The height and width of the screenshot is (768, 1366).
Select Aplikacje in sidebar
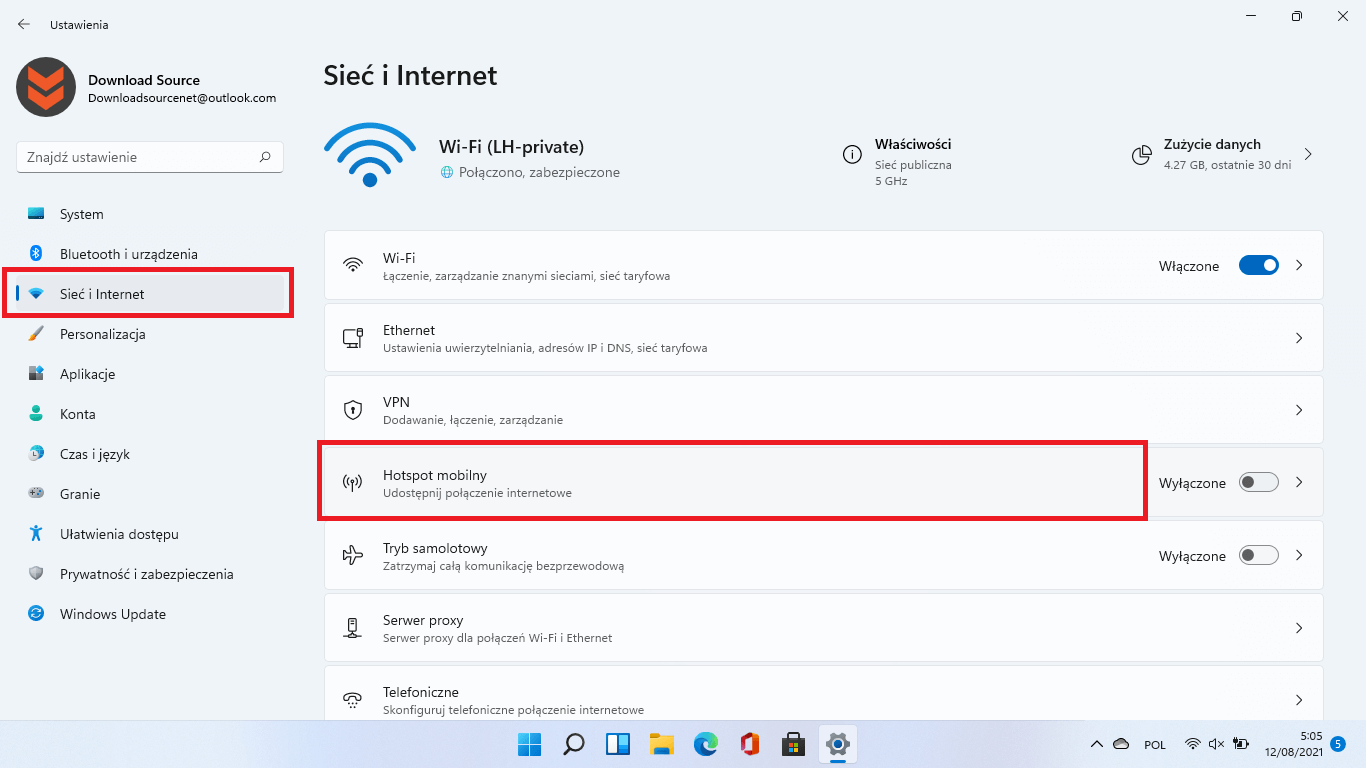pos(150,374)
